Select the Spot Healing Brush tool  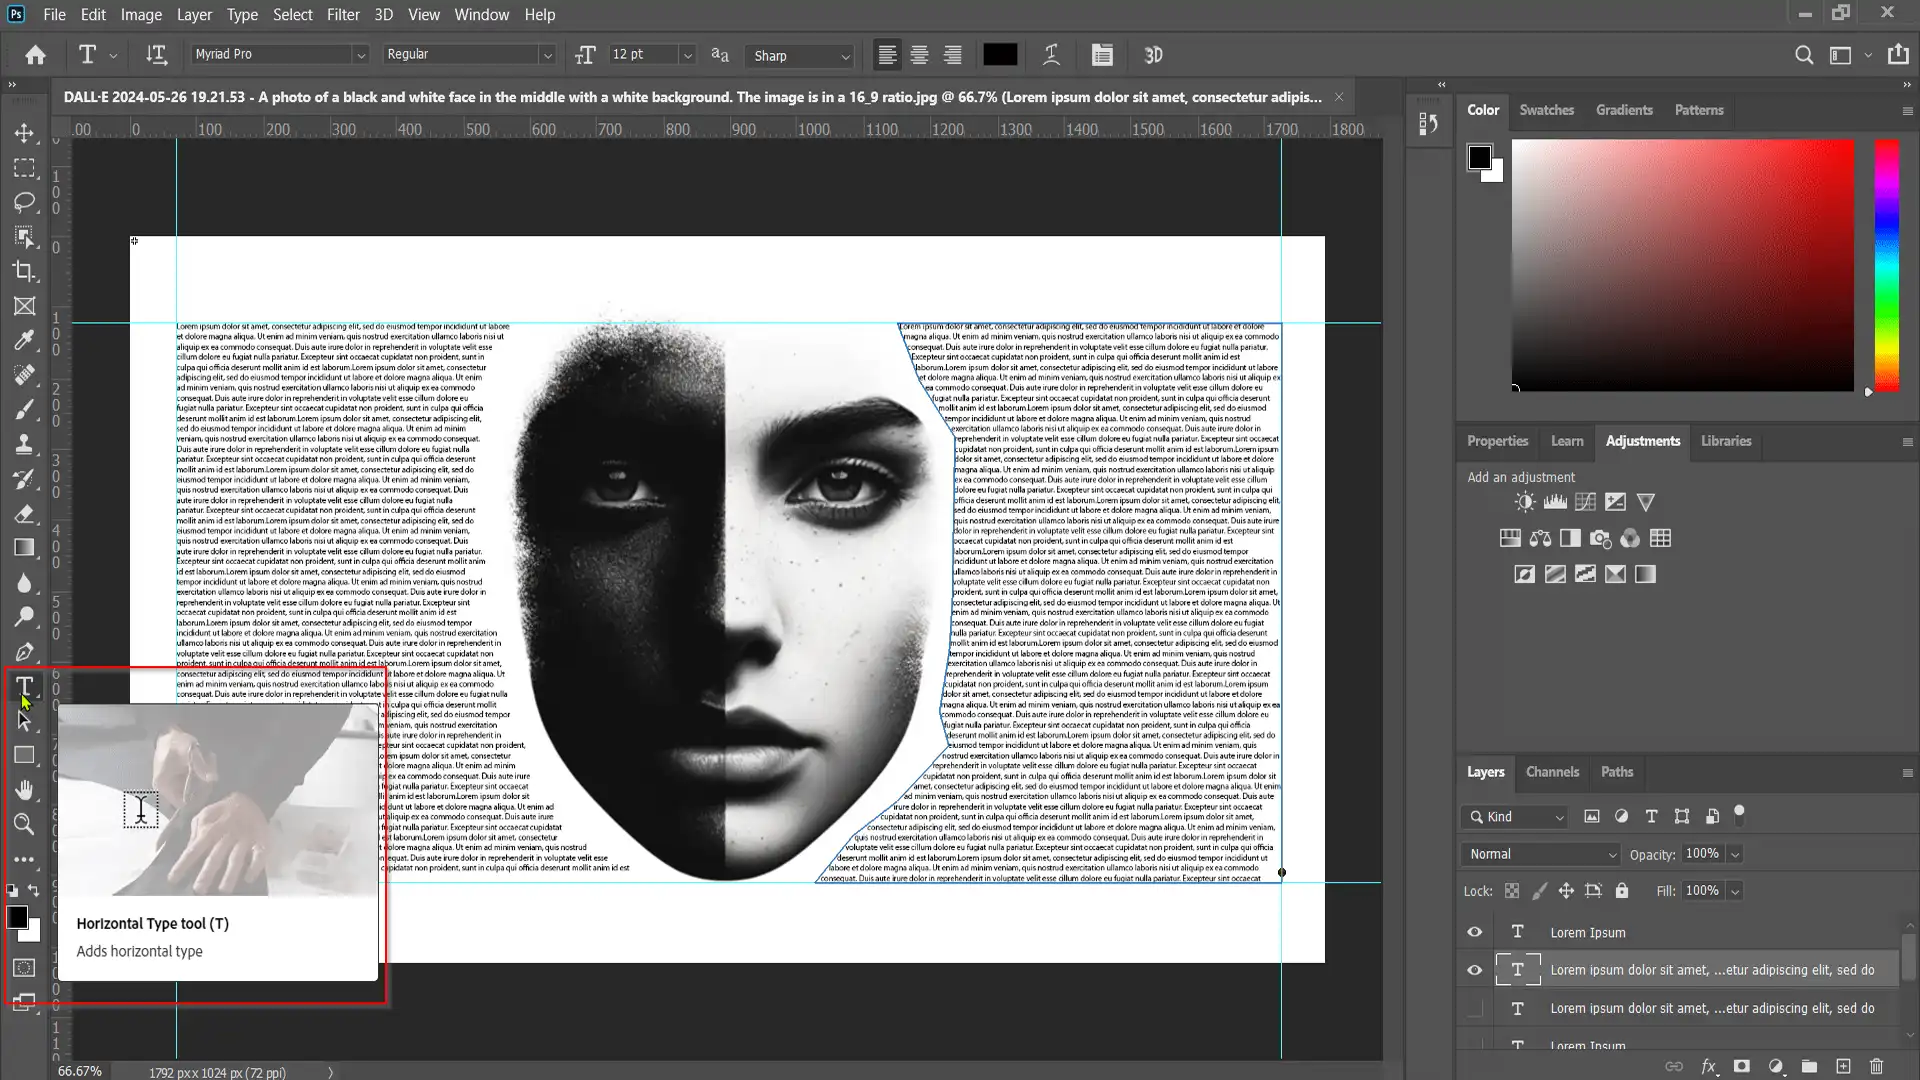coord(24,375)
